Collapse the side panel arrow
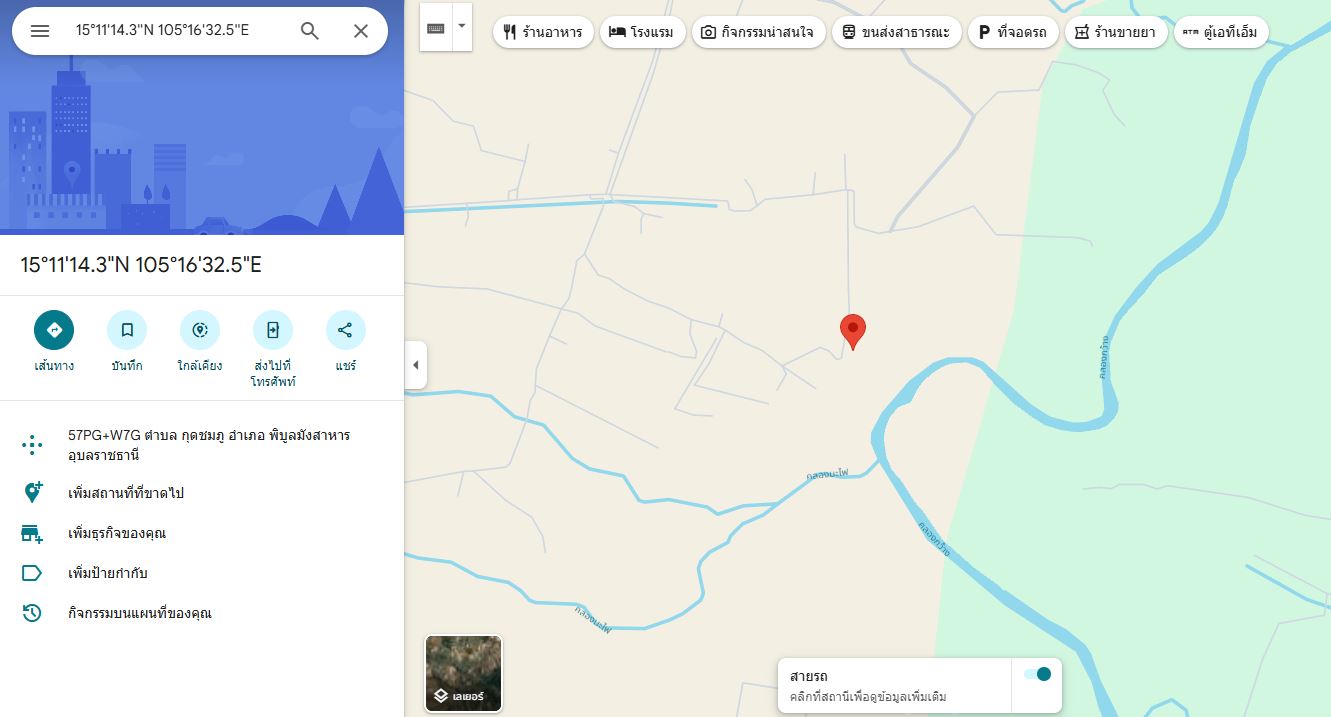This screenshot has height=717, width=1331. pyautogui.click(x=416, y=365)
